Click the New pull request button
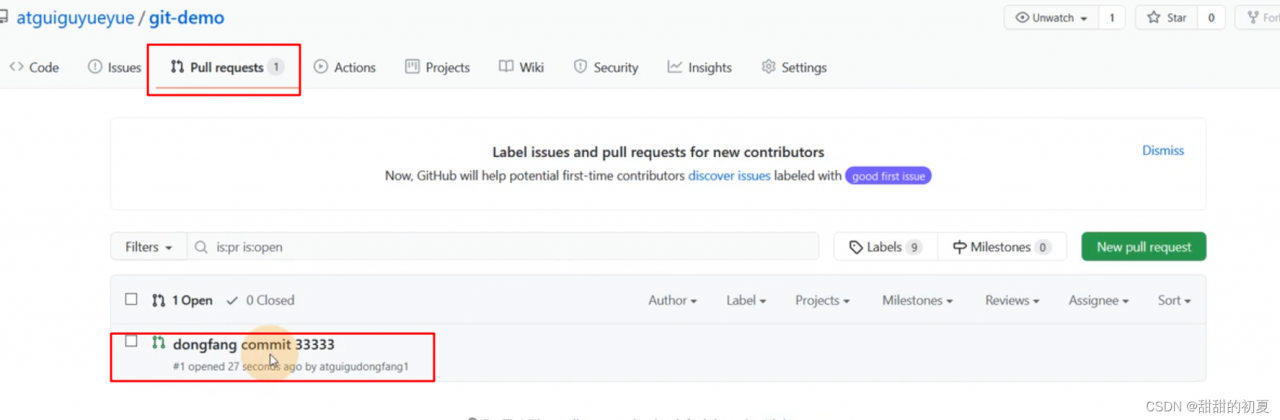 pyautogui.click(x=1143, y=247)
